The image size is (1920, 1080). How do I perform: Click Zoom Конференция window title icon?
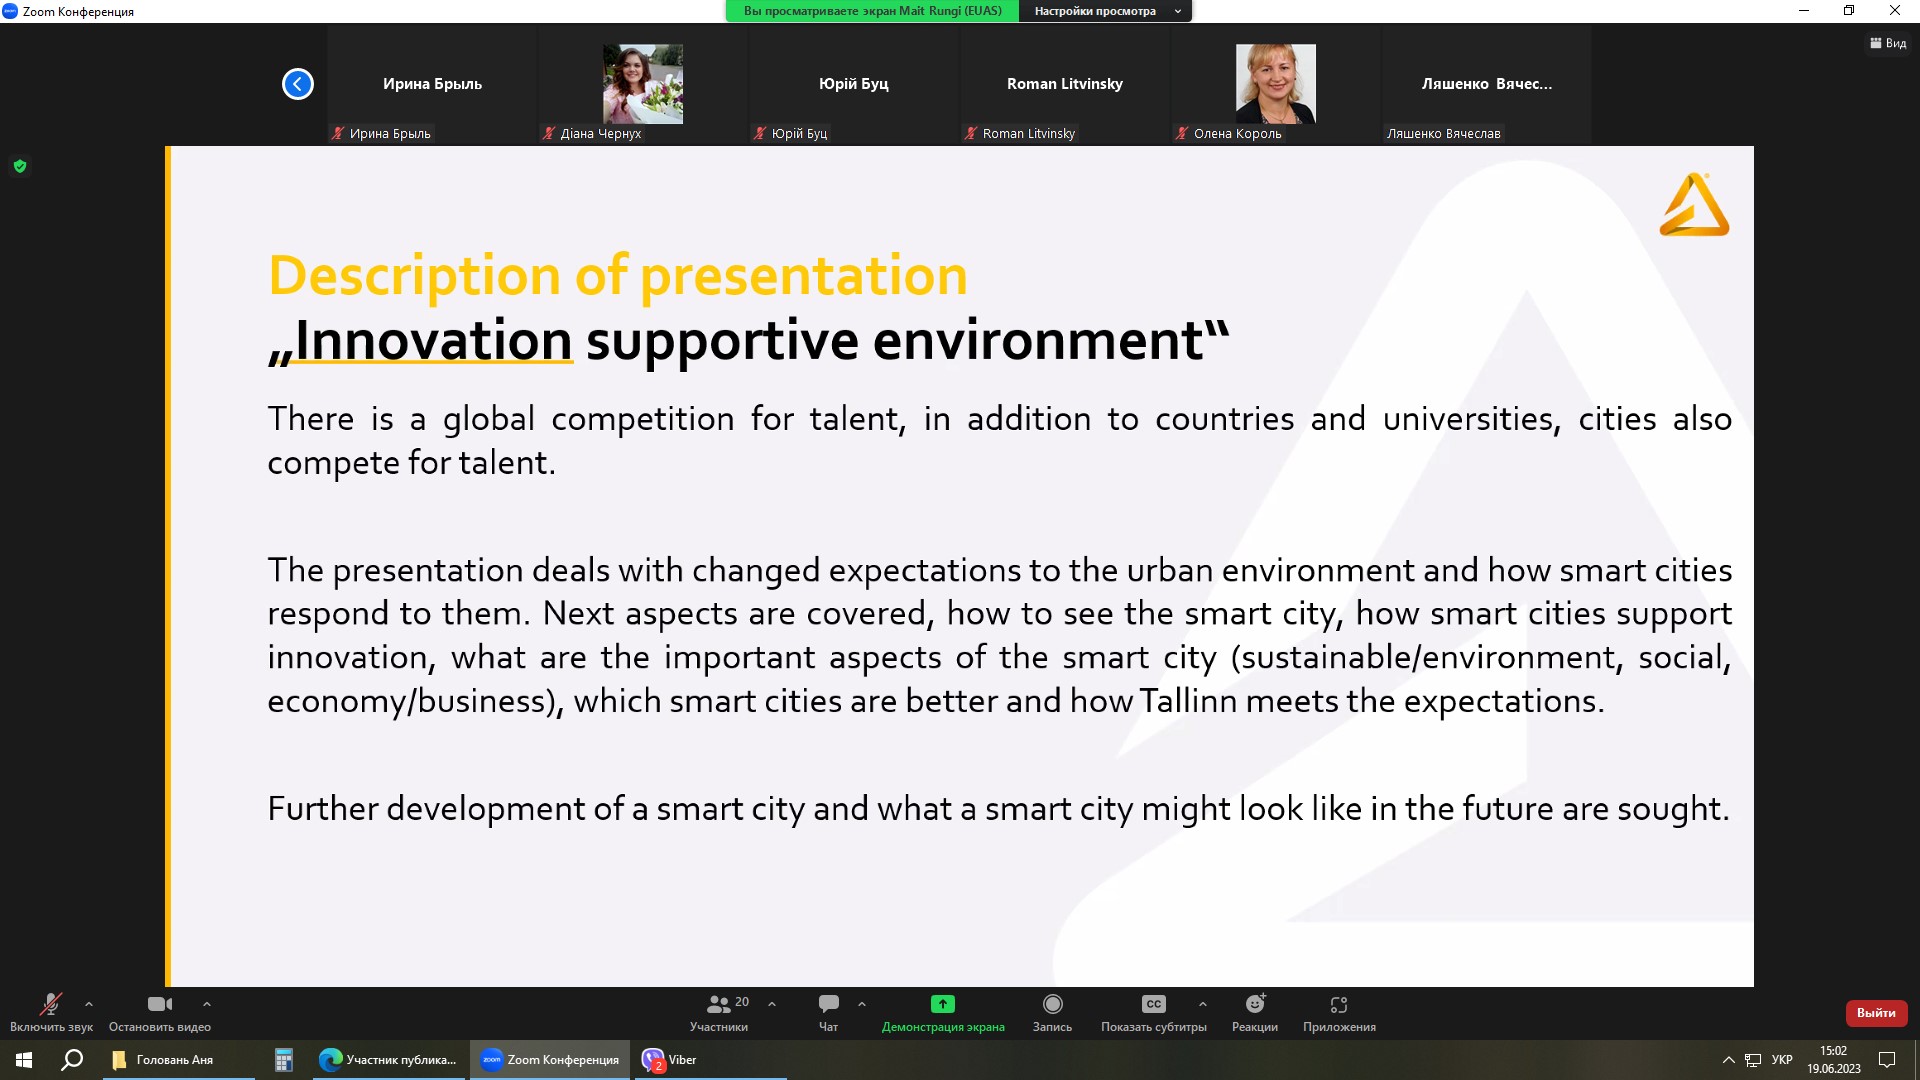click(x=10, y=11)
